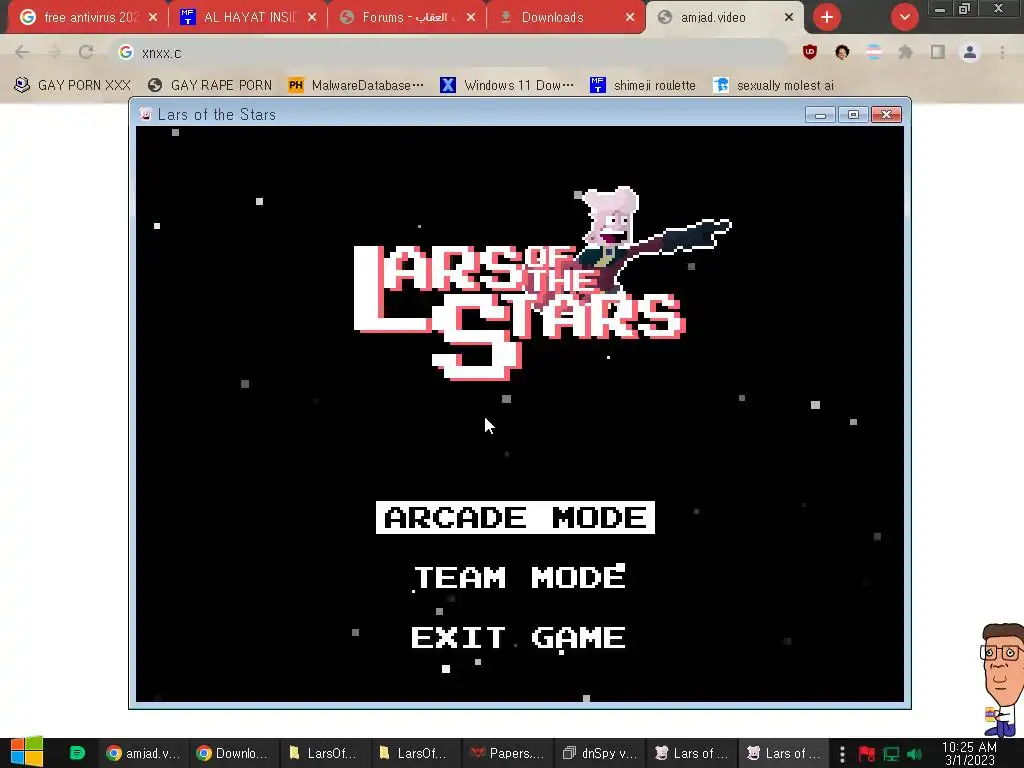1024x768 pixels.
Task: Close the 'free antivirus' tab
Action: point(153,18)
